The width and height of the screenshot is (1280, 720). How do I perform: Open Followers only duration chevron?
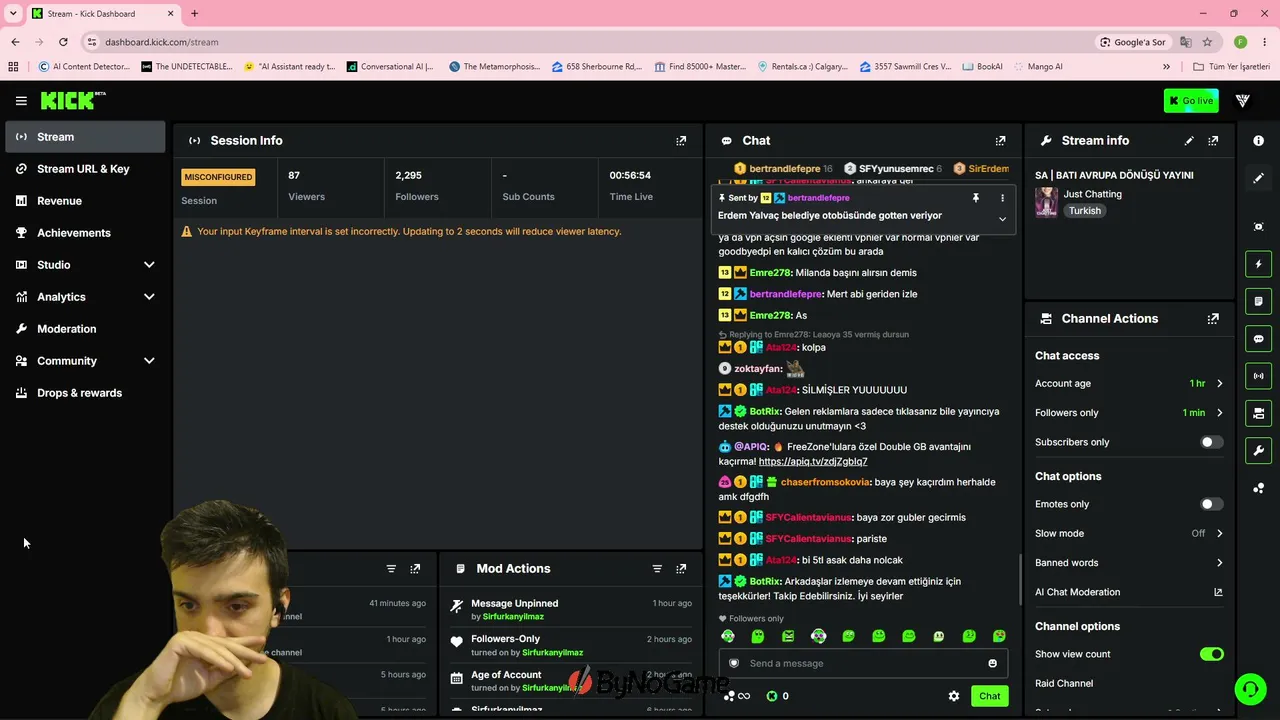(1219, 413)
